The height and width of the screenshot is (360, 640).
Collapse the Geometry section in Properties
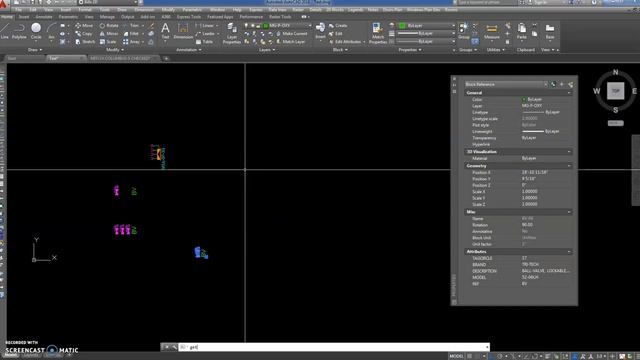coord(569,166)
